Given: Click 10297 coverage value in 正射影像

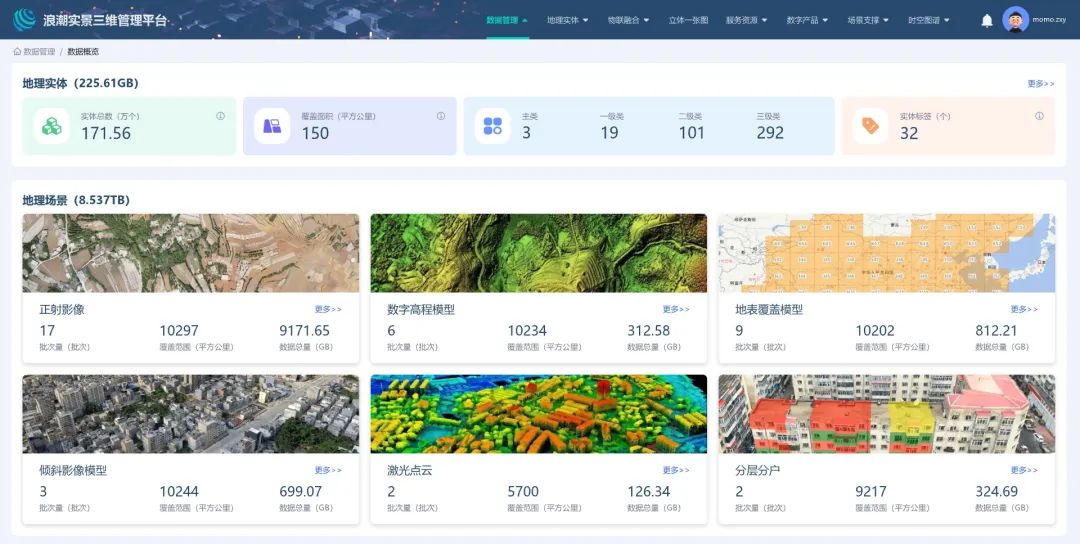Looking at the screenshot, I should (179, 331).
